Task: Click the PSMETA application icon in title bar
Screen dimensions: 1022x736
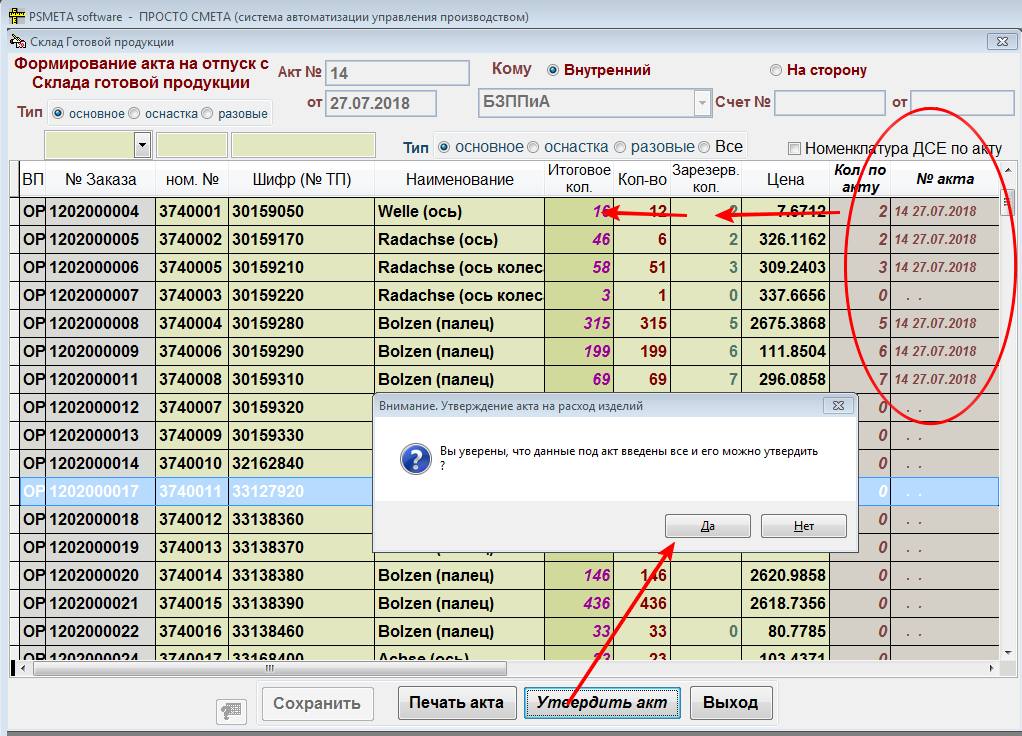Action: coord(16,17)
